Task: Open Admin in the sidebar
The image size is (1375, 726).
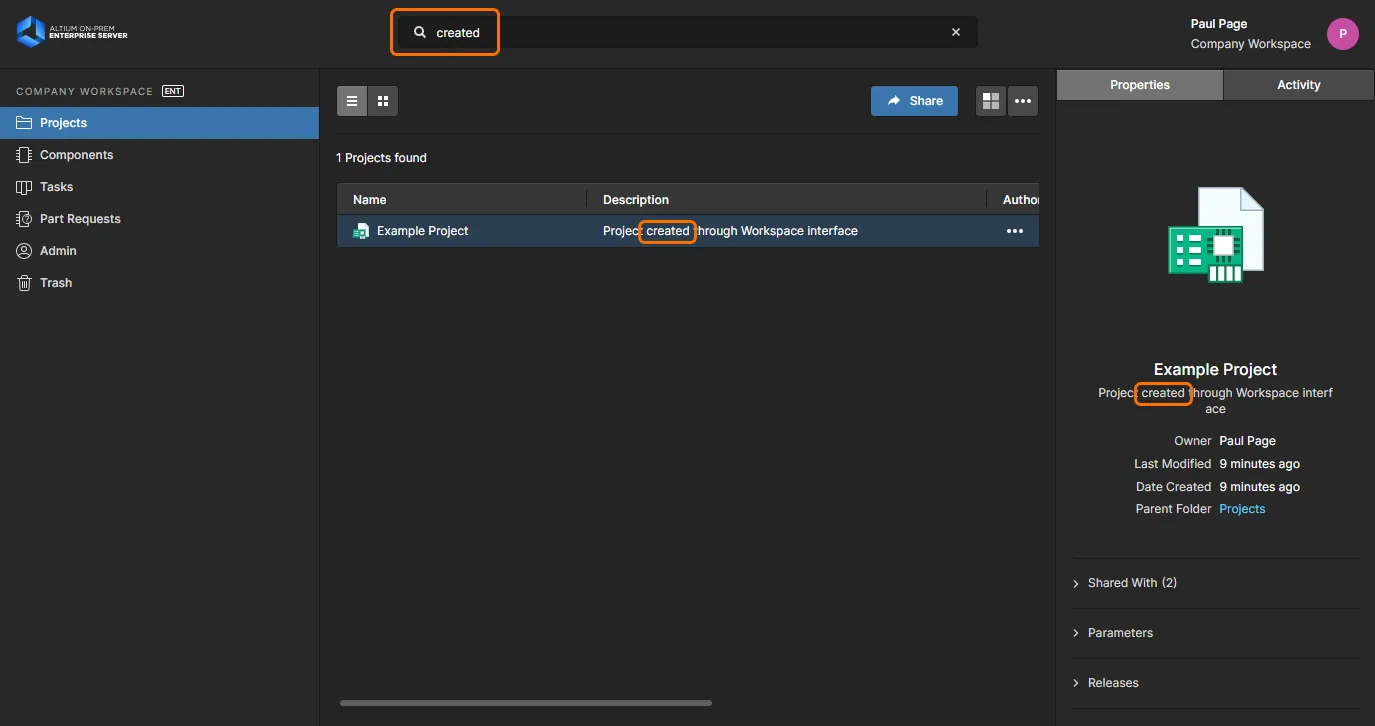Action: coord(160,251)
